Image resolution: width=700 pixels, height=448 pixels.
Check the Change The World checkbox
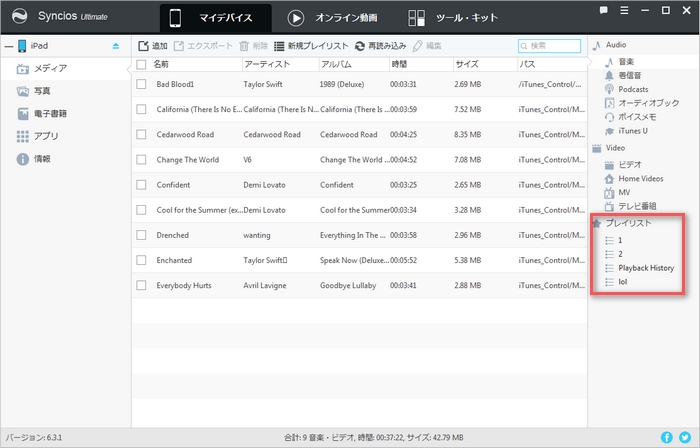[141, 159]
